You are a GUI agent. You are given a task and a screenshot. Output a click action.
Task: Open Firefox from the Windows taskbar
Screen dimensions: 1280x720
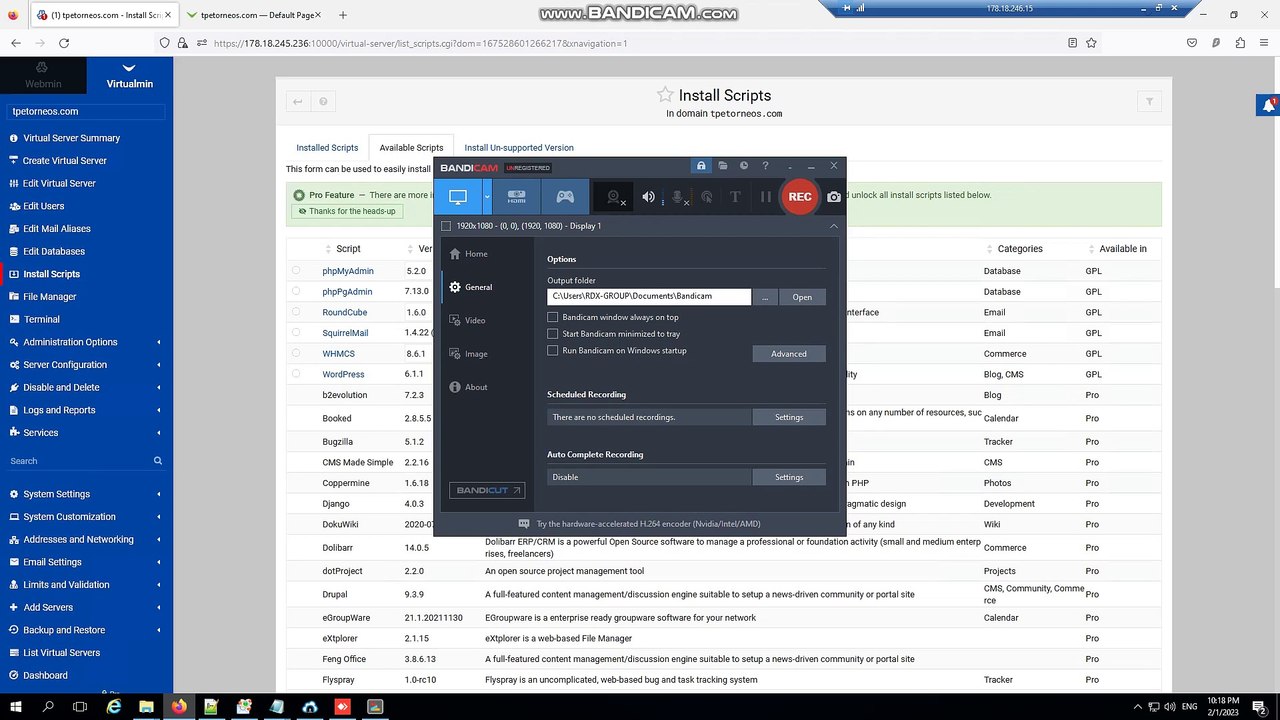pos(179,706)
